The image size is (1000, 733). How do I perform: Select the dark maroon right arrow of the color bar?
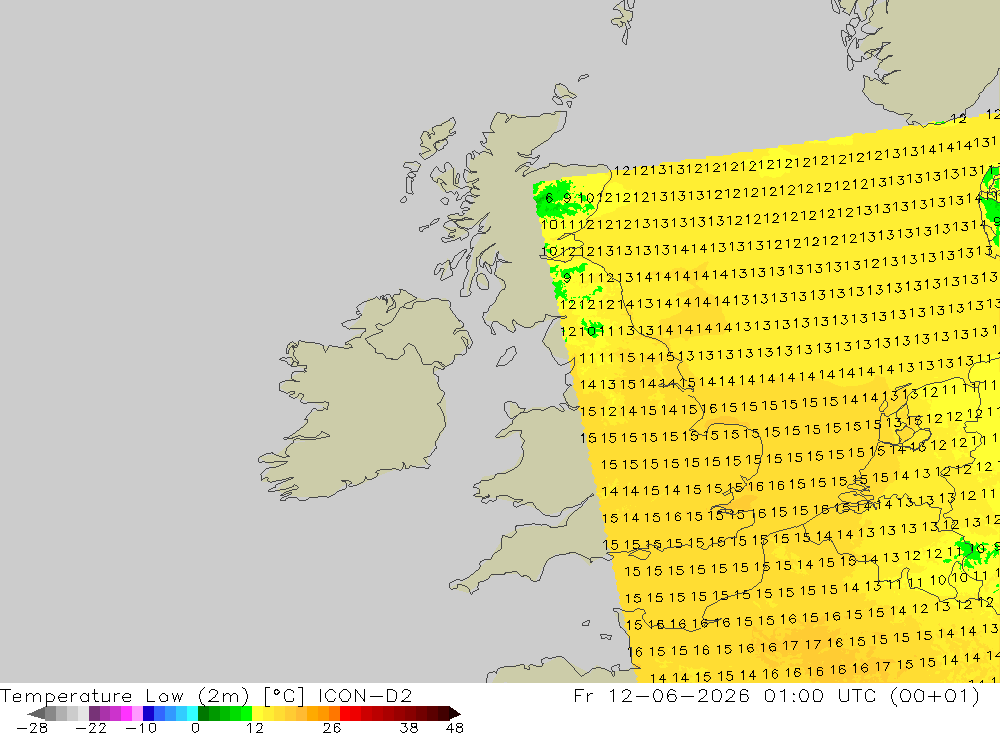(x=455, y=714)
